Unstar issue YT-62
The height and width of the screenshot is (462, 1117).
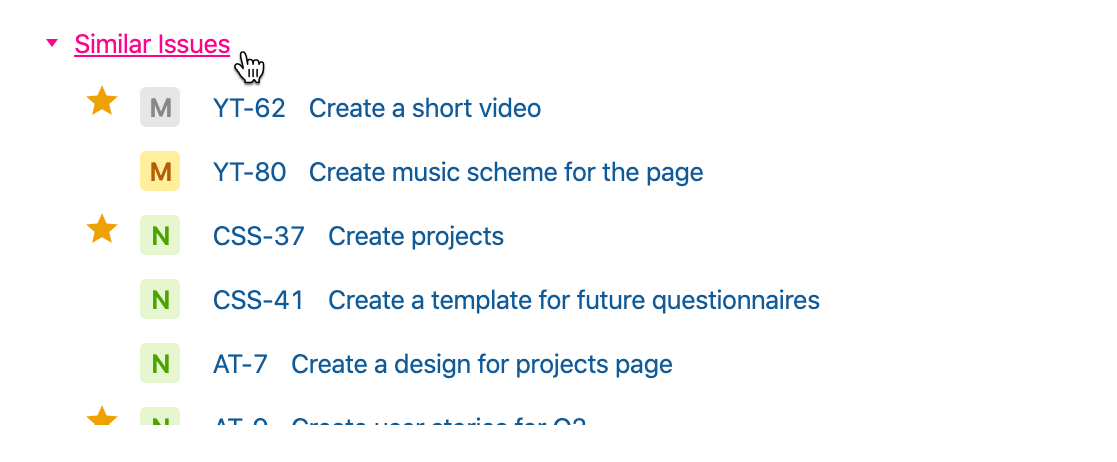[x=102, y=101]
